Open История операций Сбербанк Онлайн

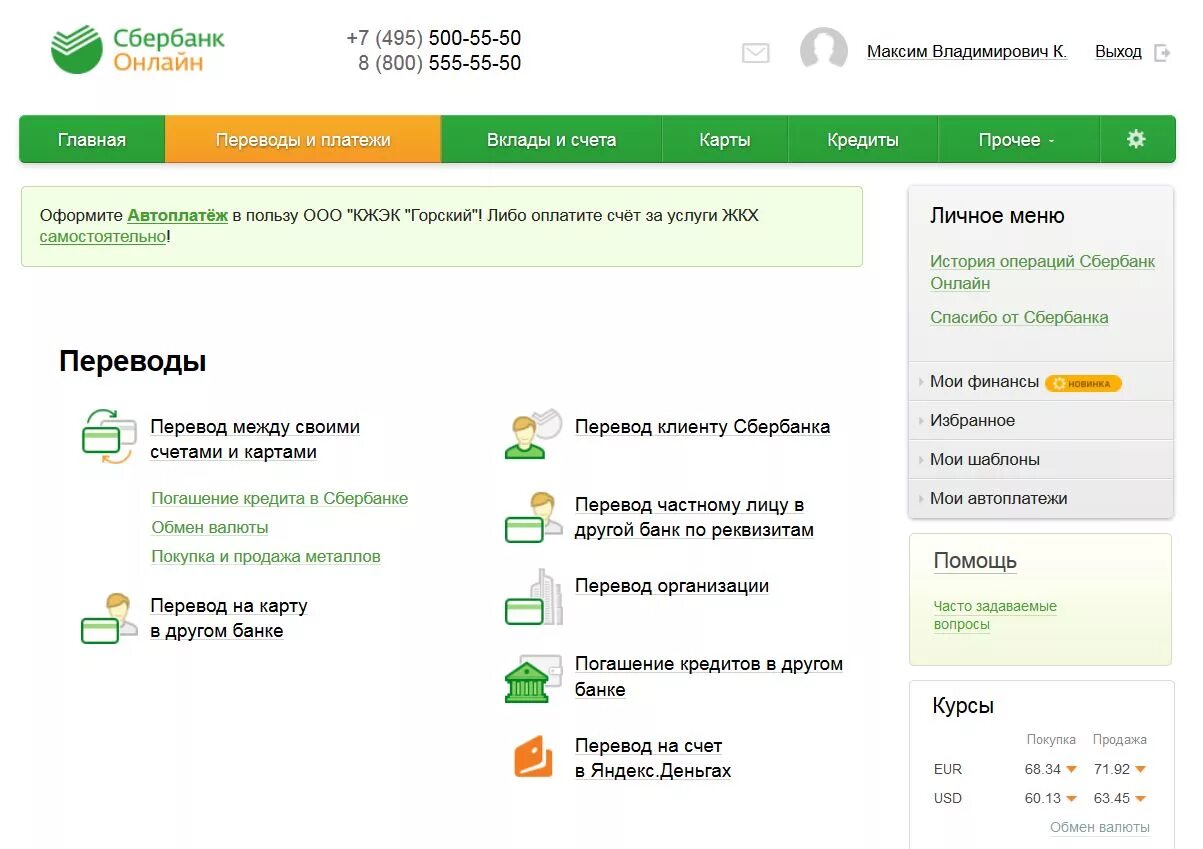pos(1042,272)
